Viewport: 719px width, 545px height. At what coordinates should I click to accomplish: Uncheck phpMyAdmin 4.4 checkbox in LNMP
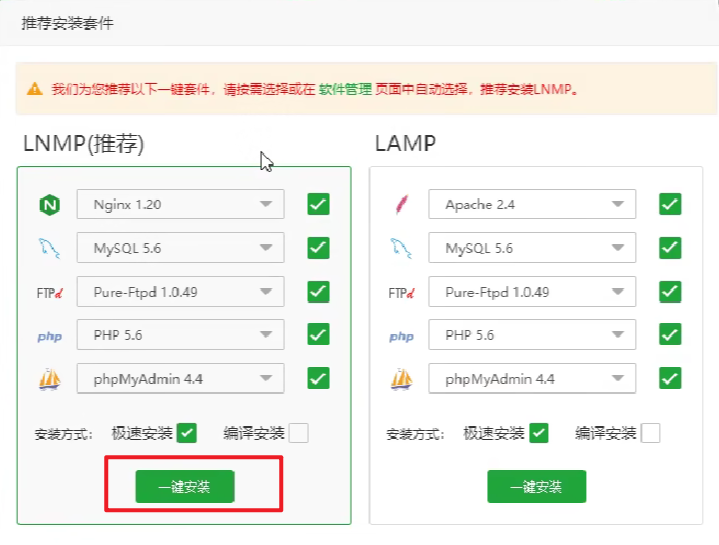click(x=318, y=378)
